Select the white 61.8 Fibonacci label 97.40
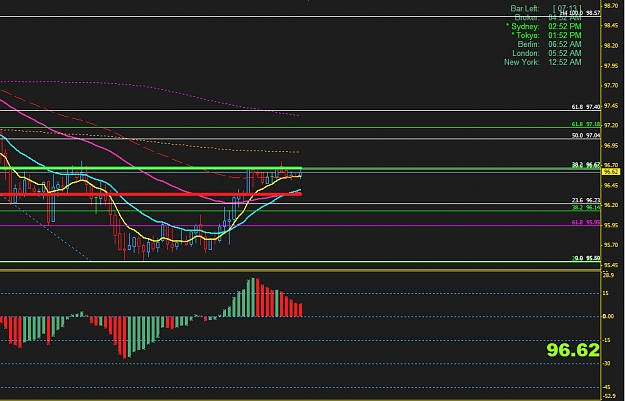Screen dimensions: 625x401 [x=586, y=107]
